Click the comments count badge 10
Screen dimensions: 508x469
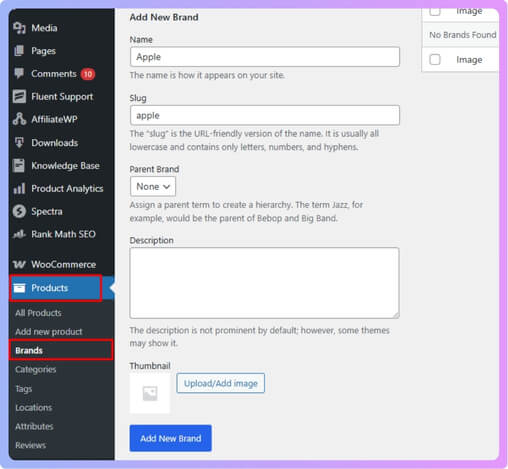coord(88,74)
